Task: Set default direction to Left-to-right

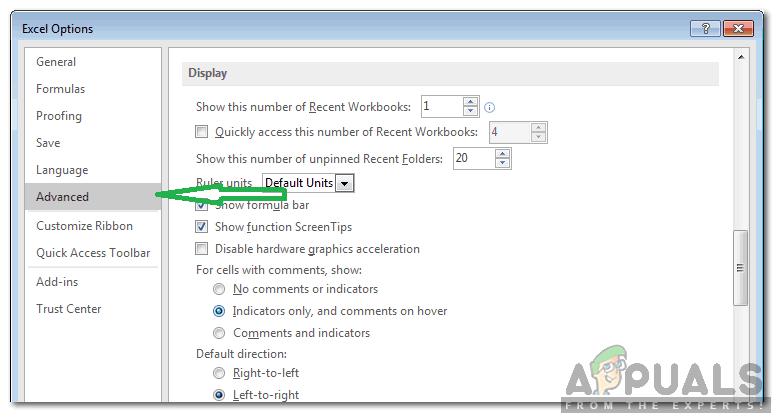Action: tap(219, 395)
